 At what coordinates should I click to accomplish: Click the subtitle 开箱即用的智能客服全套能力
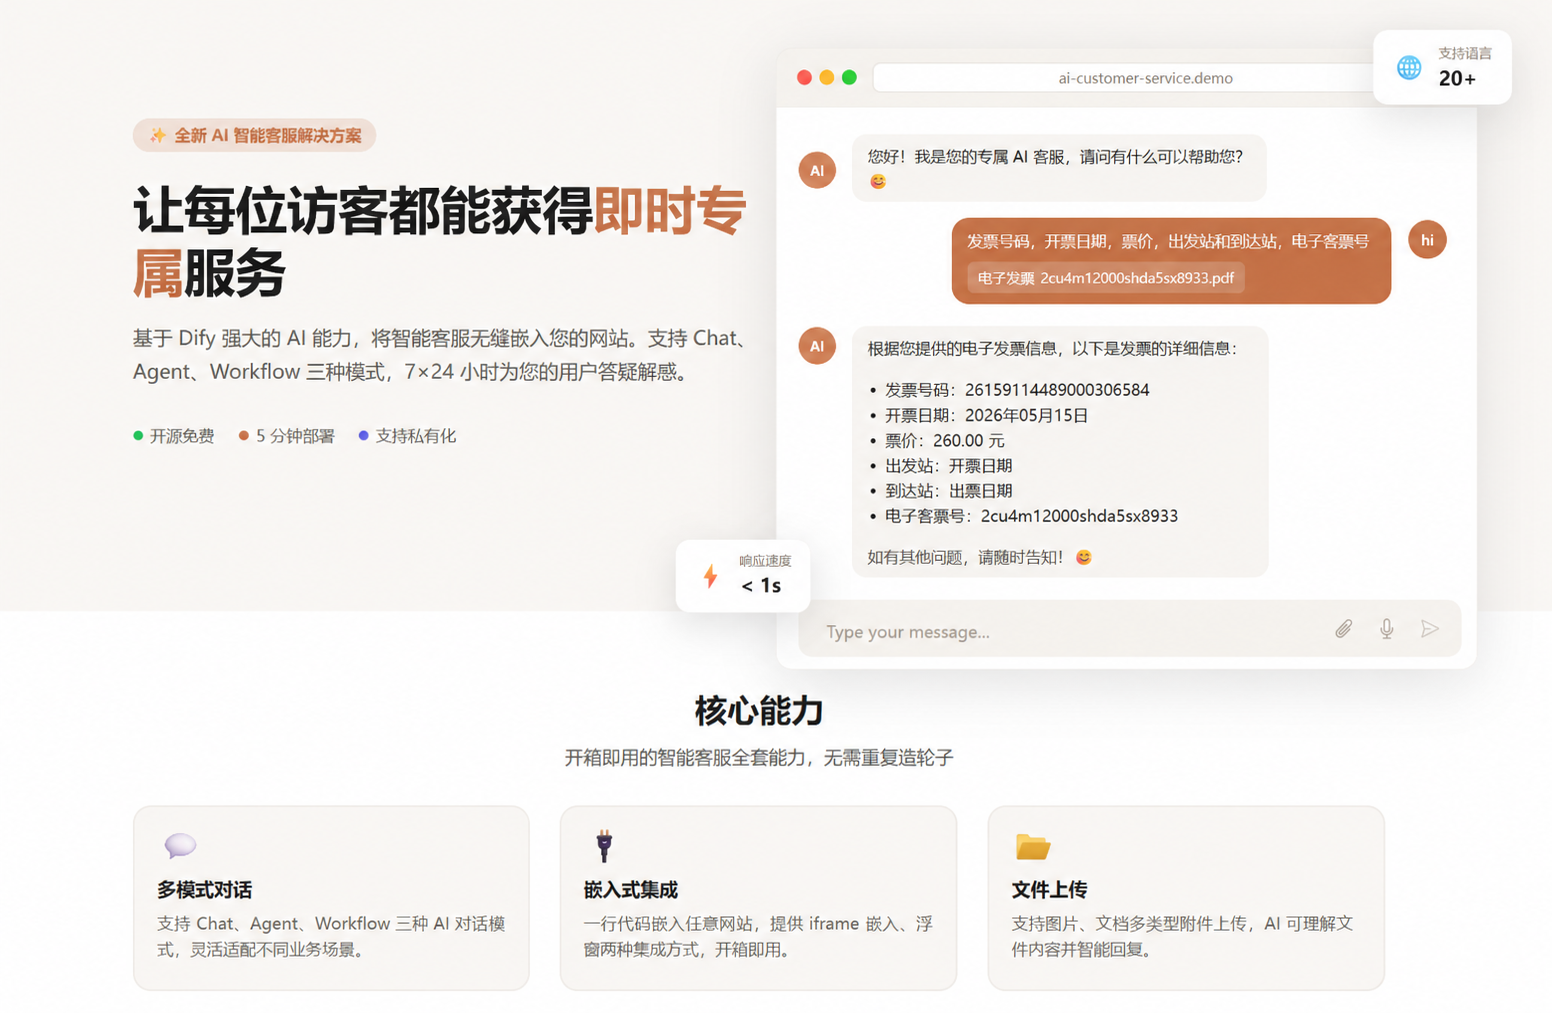[759, 757]
